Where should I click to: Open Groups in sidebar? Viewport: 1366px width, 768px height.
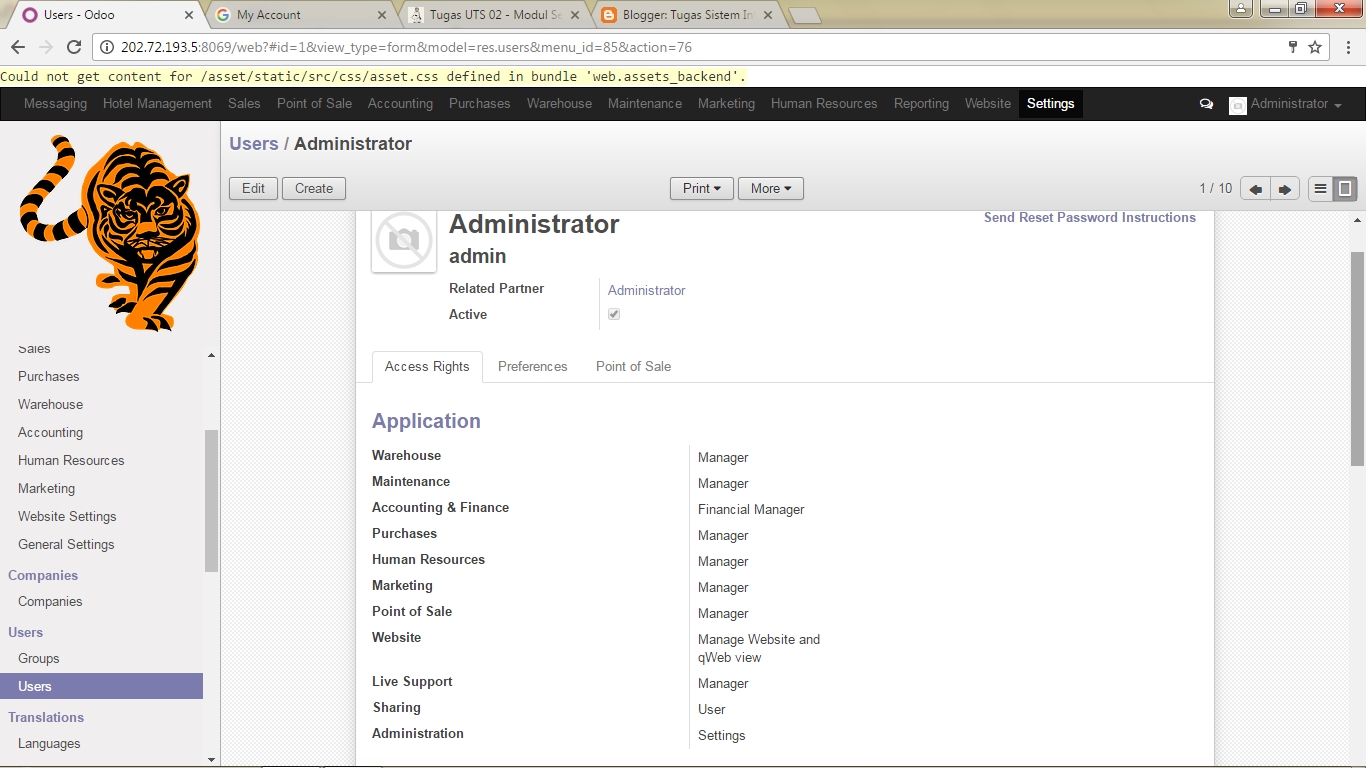pyautogui.click(x=39, y=659)
